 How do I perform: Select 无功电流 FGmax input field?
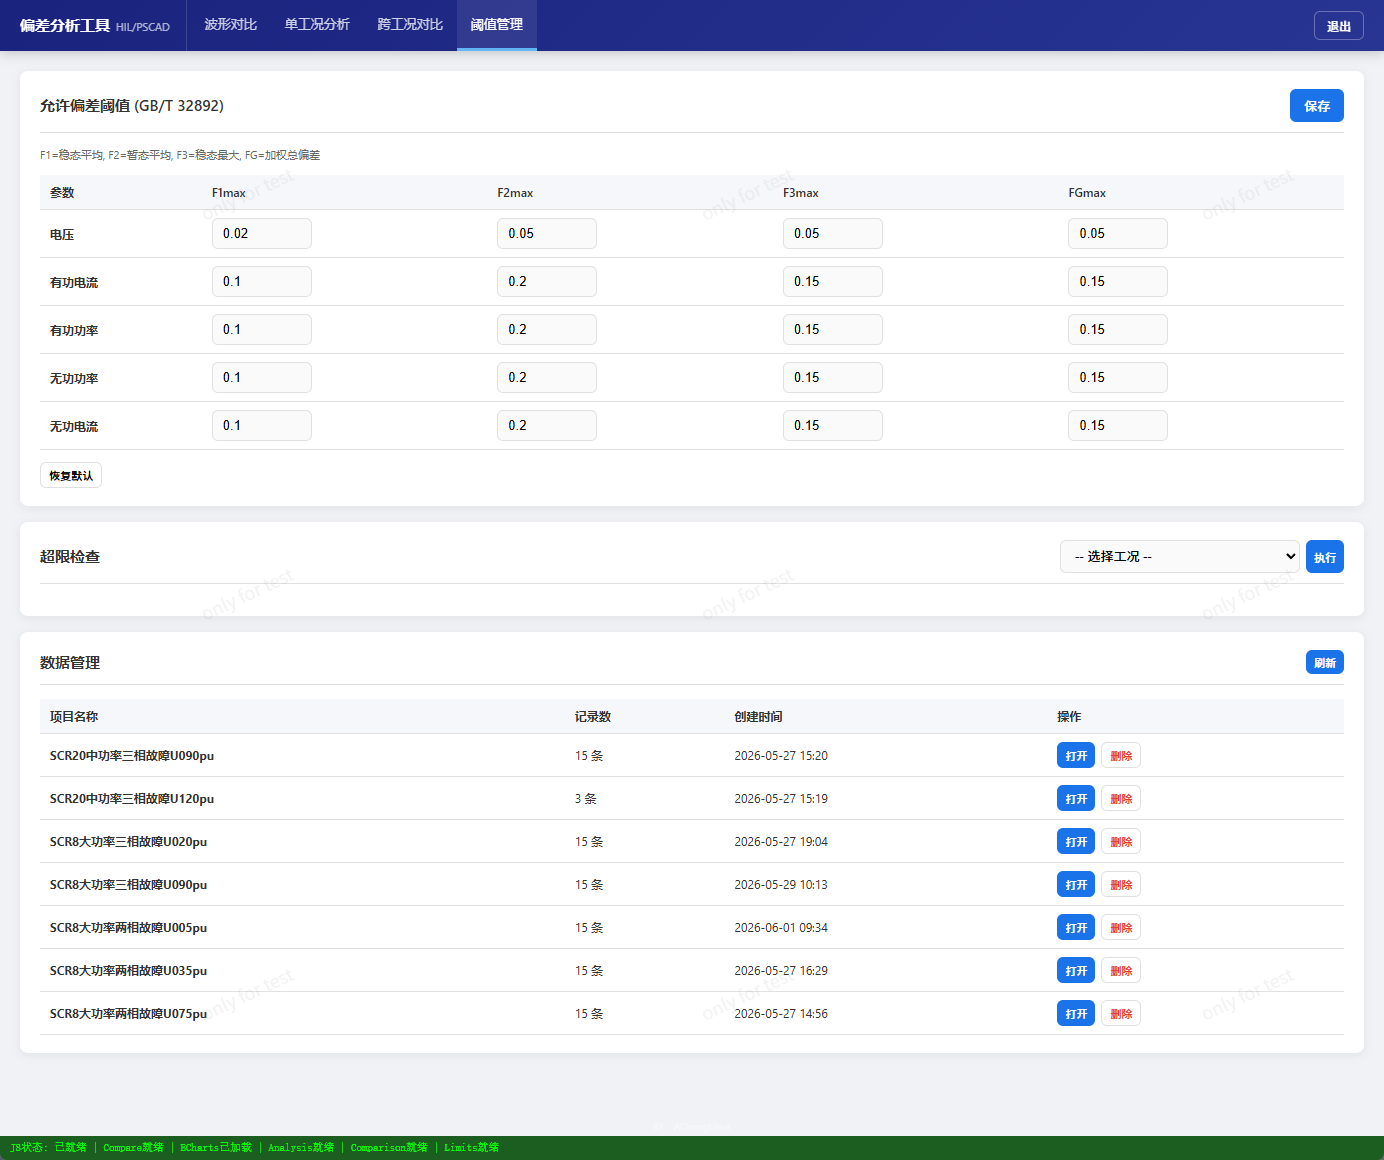(1118, 425)
